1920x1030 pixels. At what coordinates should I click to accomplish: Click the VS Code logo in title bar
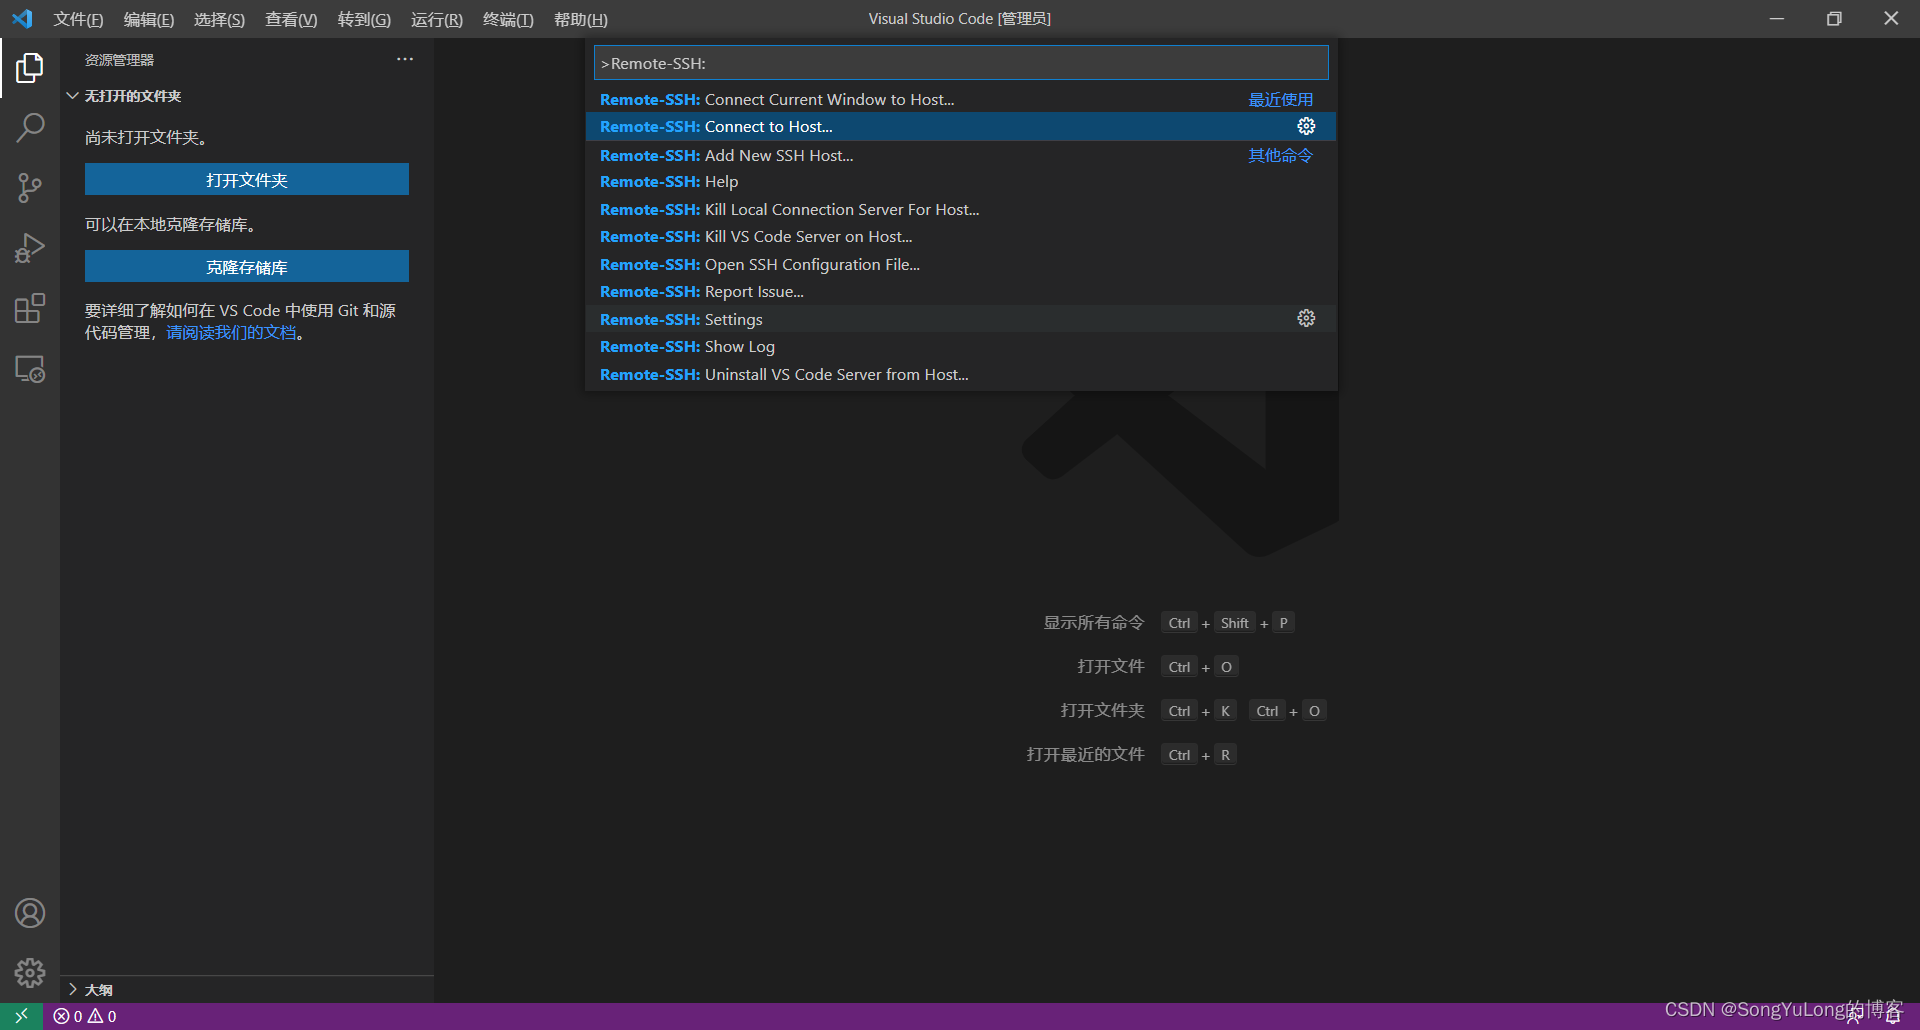tap(22, 19)
